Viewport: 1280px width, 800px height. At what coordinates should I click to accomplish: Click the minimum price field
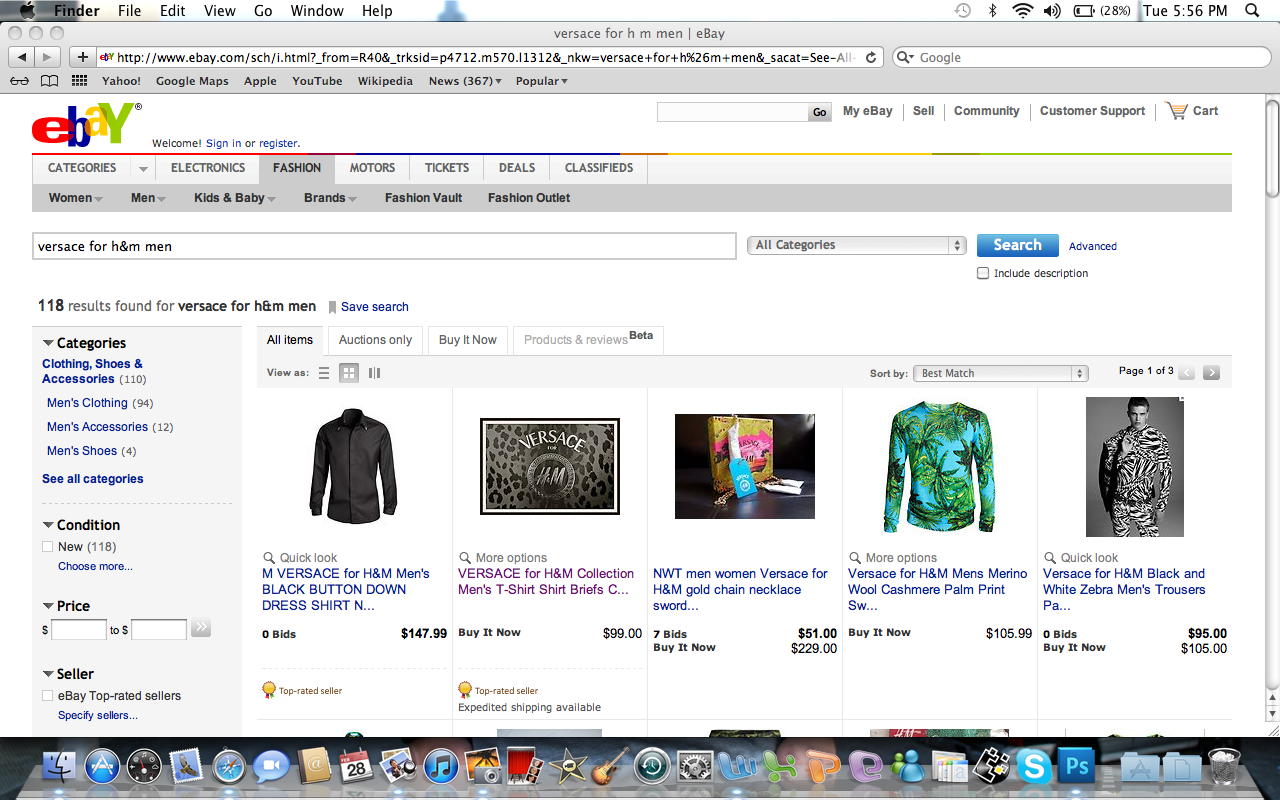pyautogui.click(x=79, y=630)
